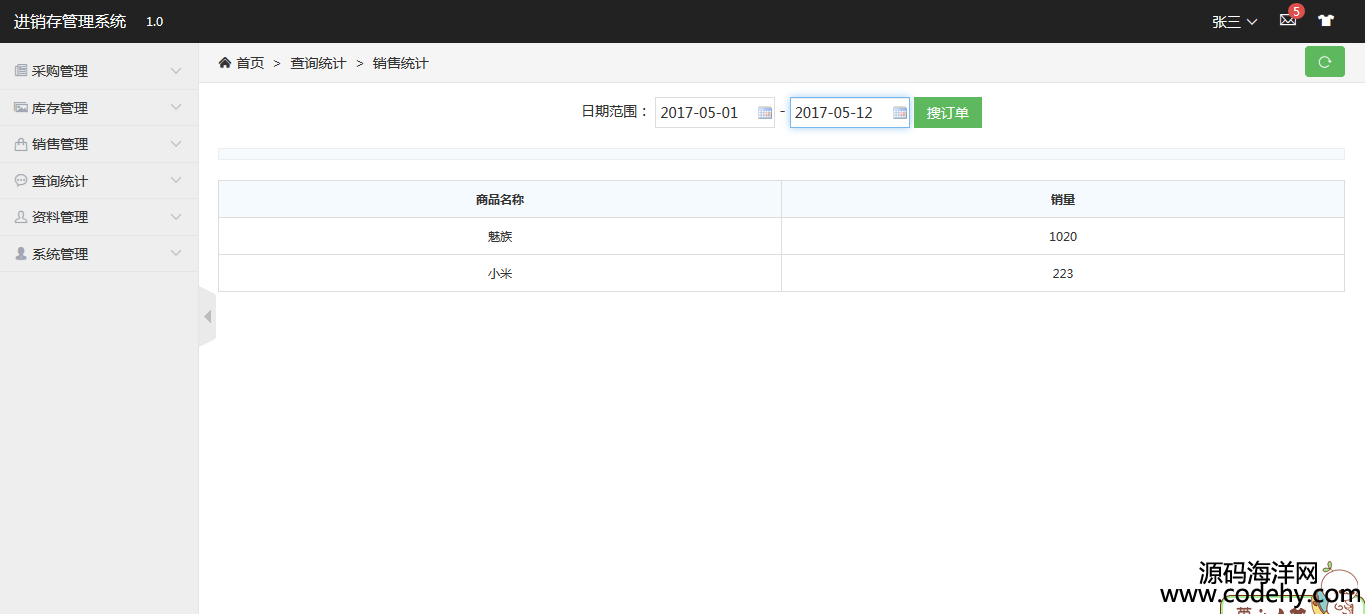Expand the 销售管理 sidebar chevron
1365x614 pixels.
coord(176,144)
